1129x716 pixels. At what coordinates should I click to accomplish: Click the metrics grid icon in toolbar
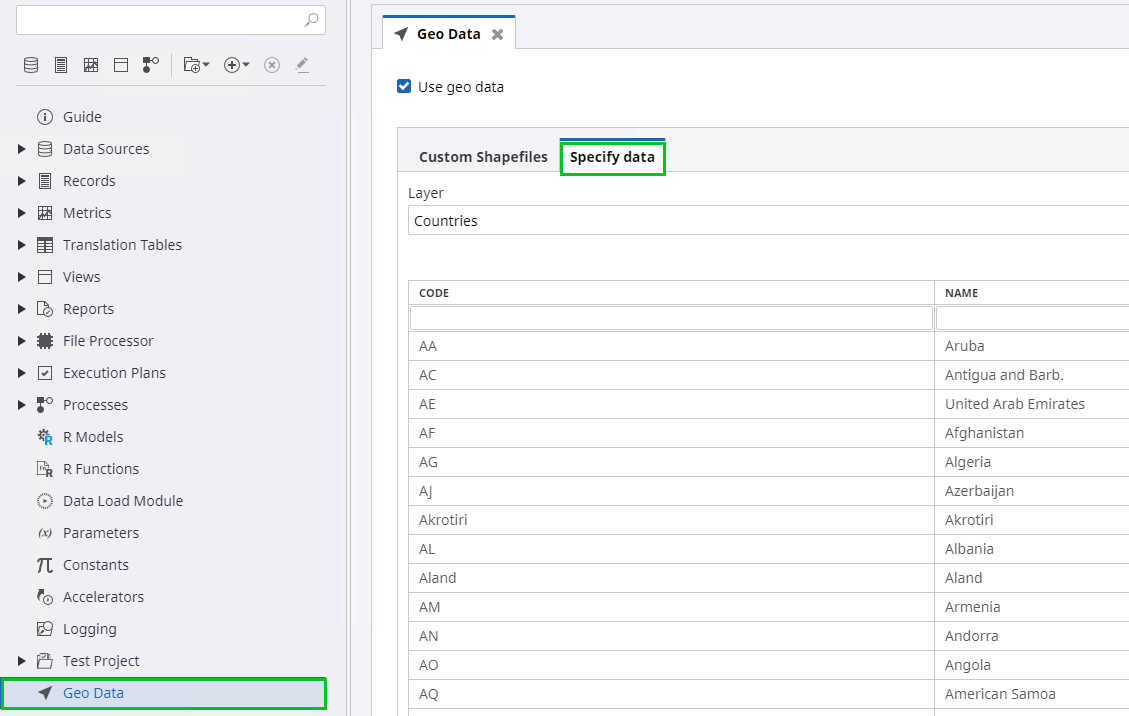point(91,65)
